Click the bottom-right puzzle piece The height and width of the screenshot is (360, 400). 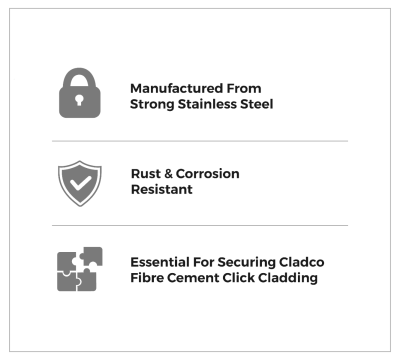pos(87,279)
